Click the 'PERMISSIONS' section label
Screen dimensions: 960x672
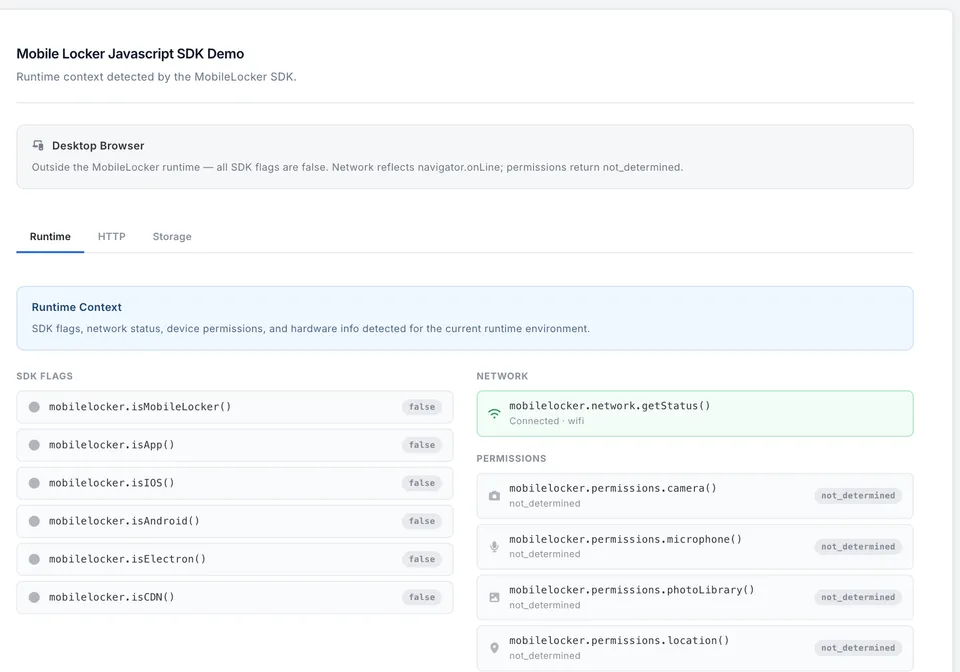(x=511, y=458)
